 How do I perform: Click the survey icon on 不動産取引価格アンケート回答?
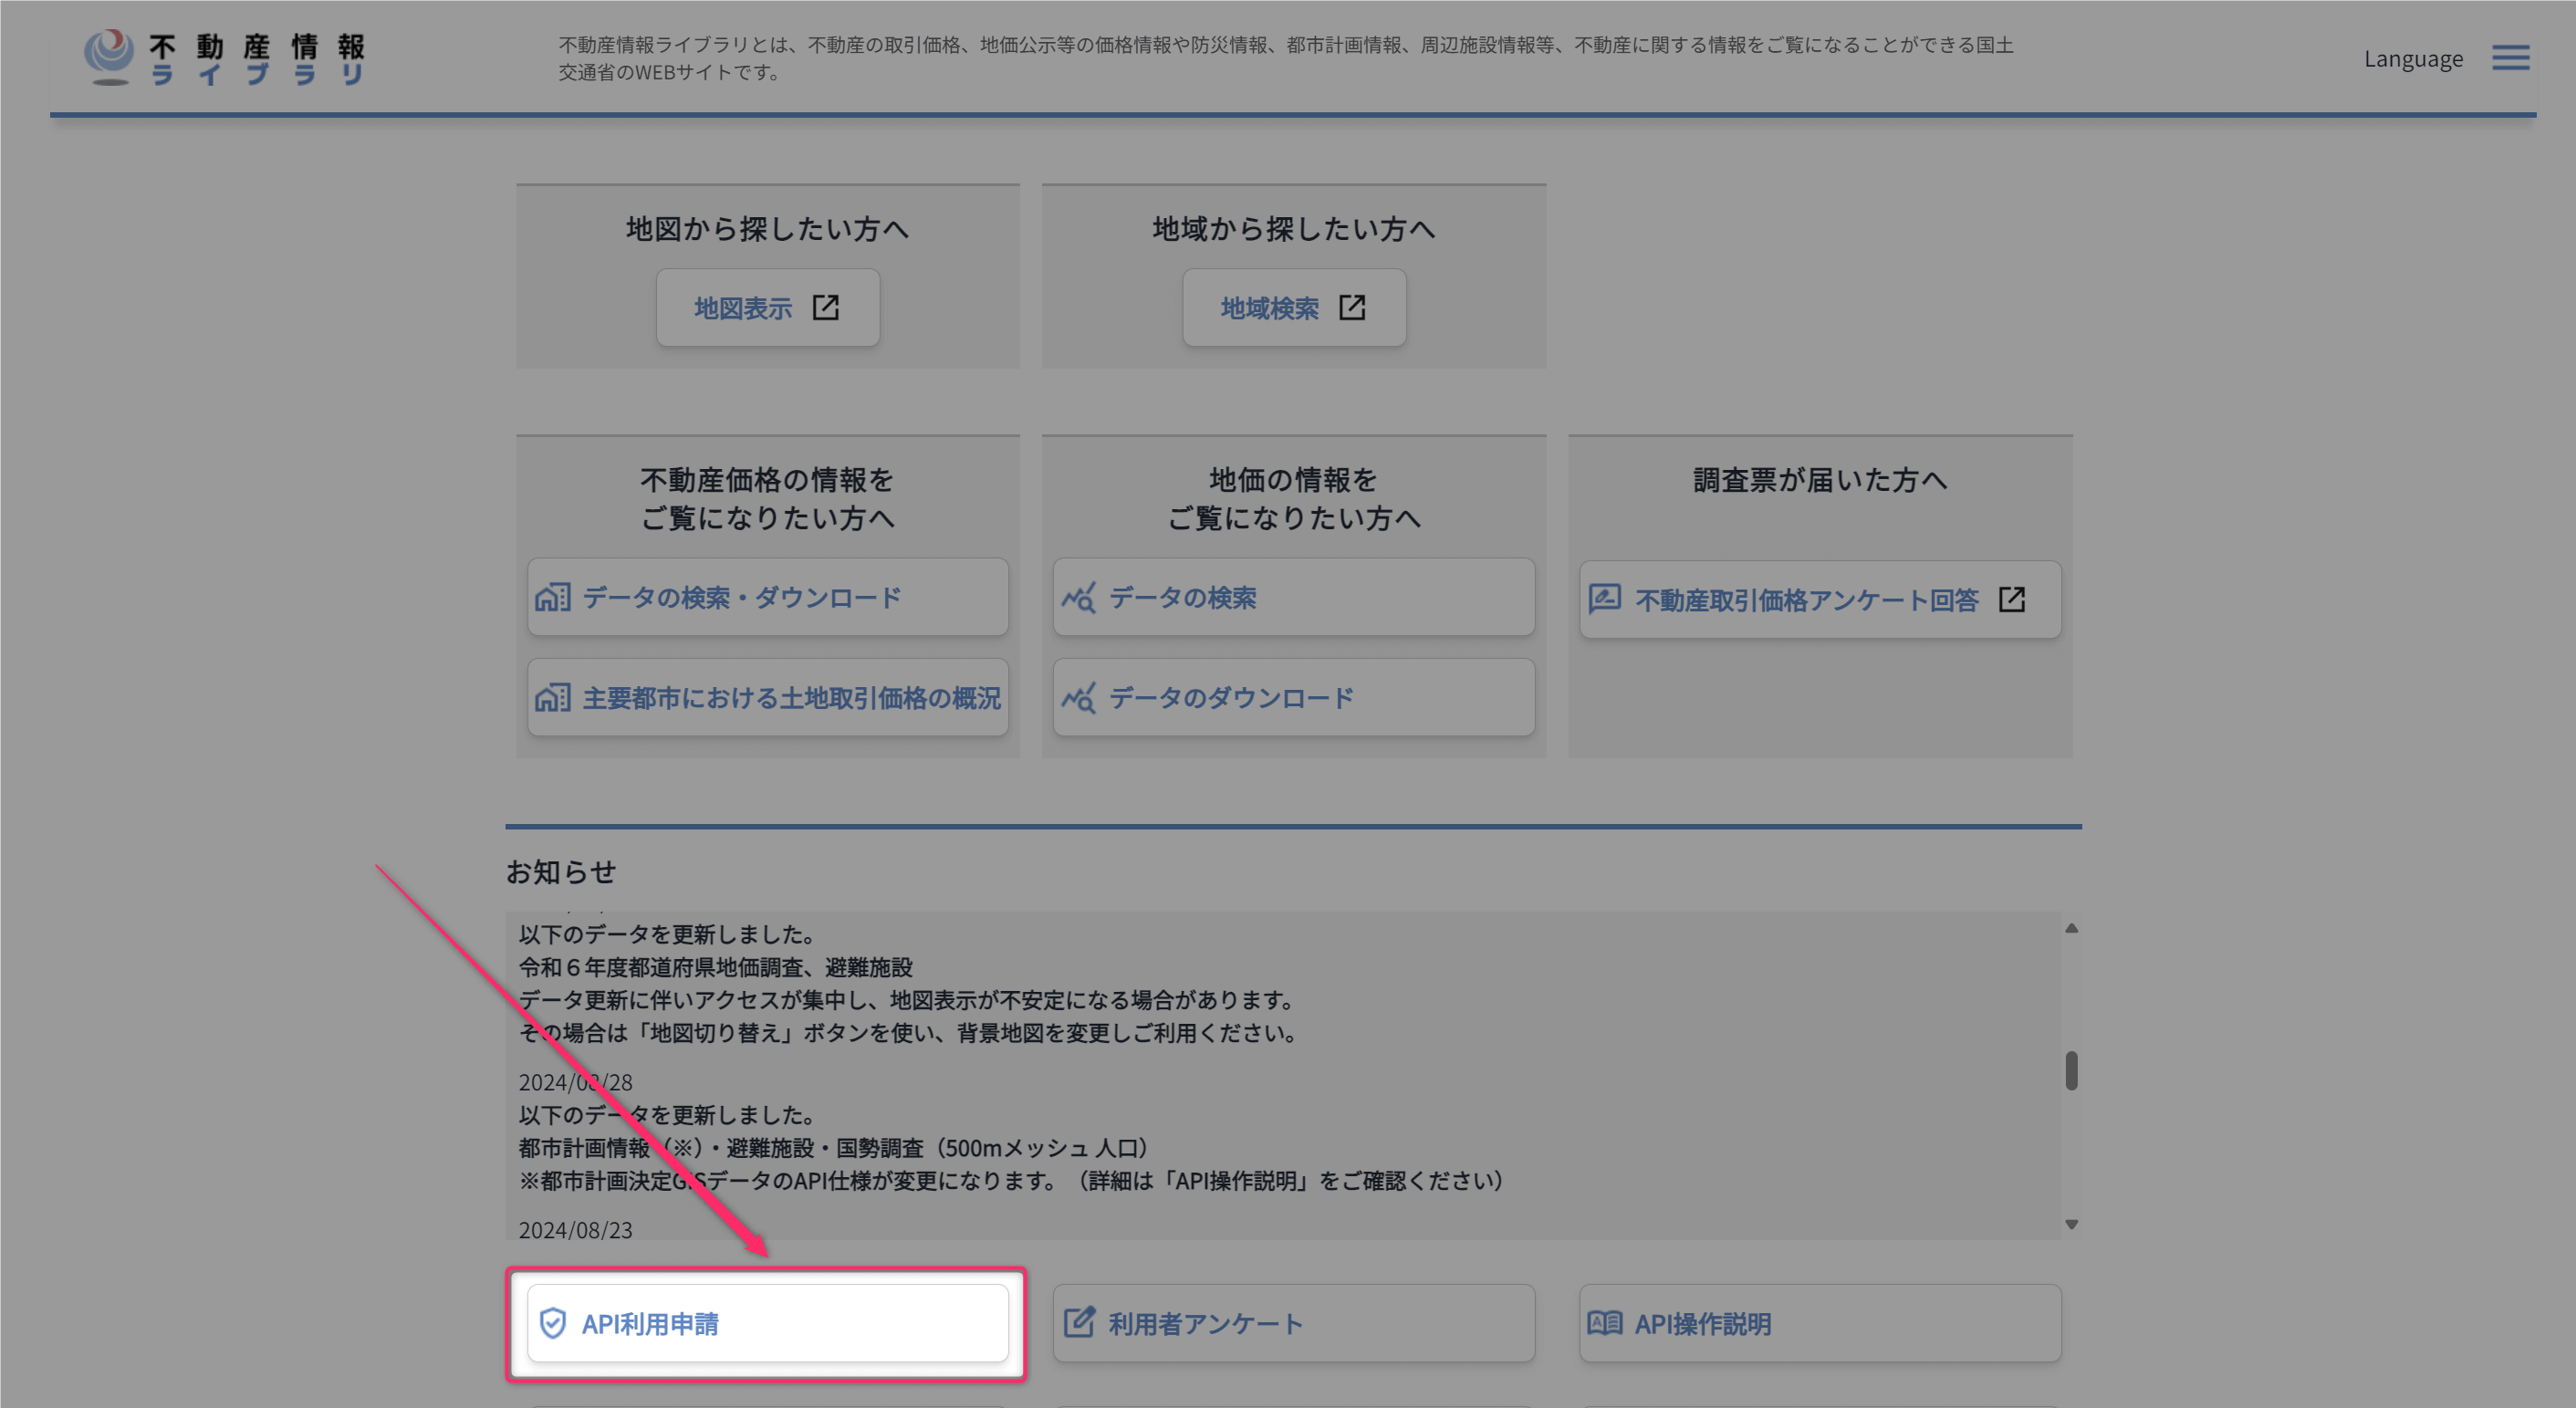coord(1604,599)
